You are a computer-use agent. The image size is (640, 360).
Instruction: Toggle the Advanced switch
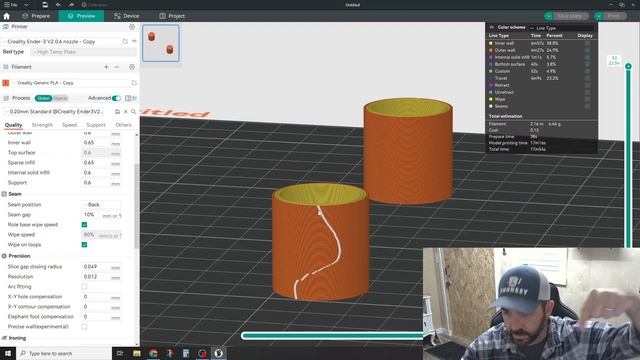pos(116,98)
